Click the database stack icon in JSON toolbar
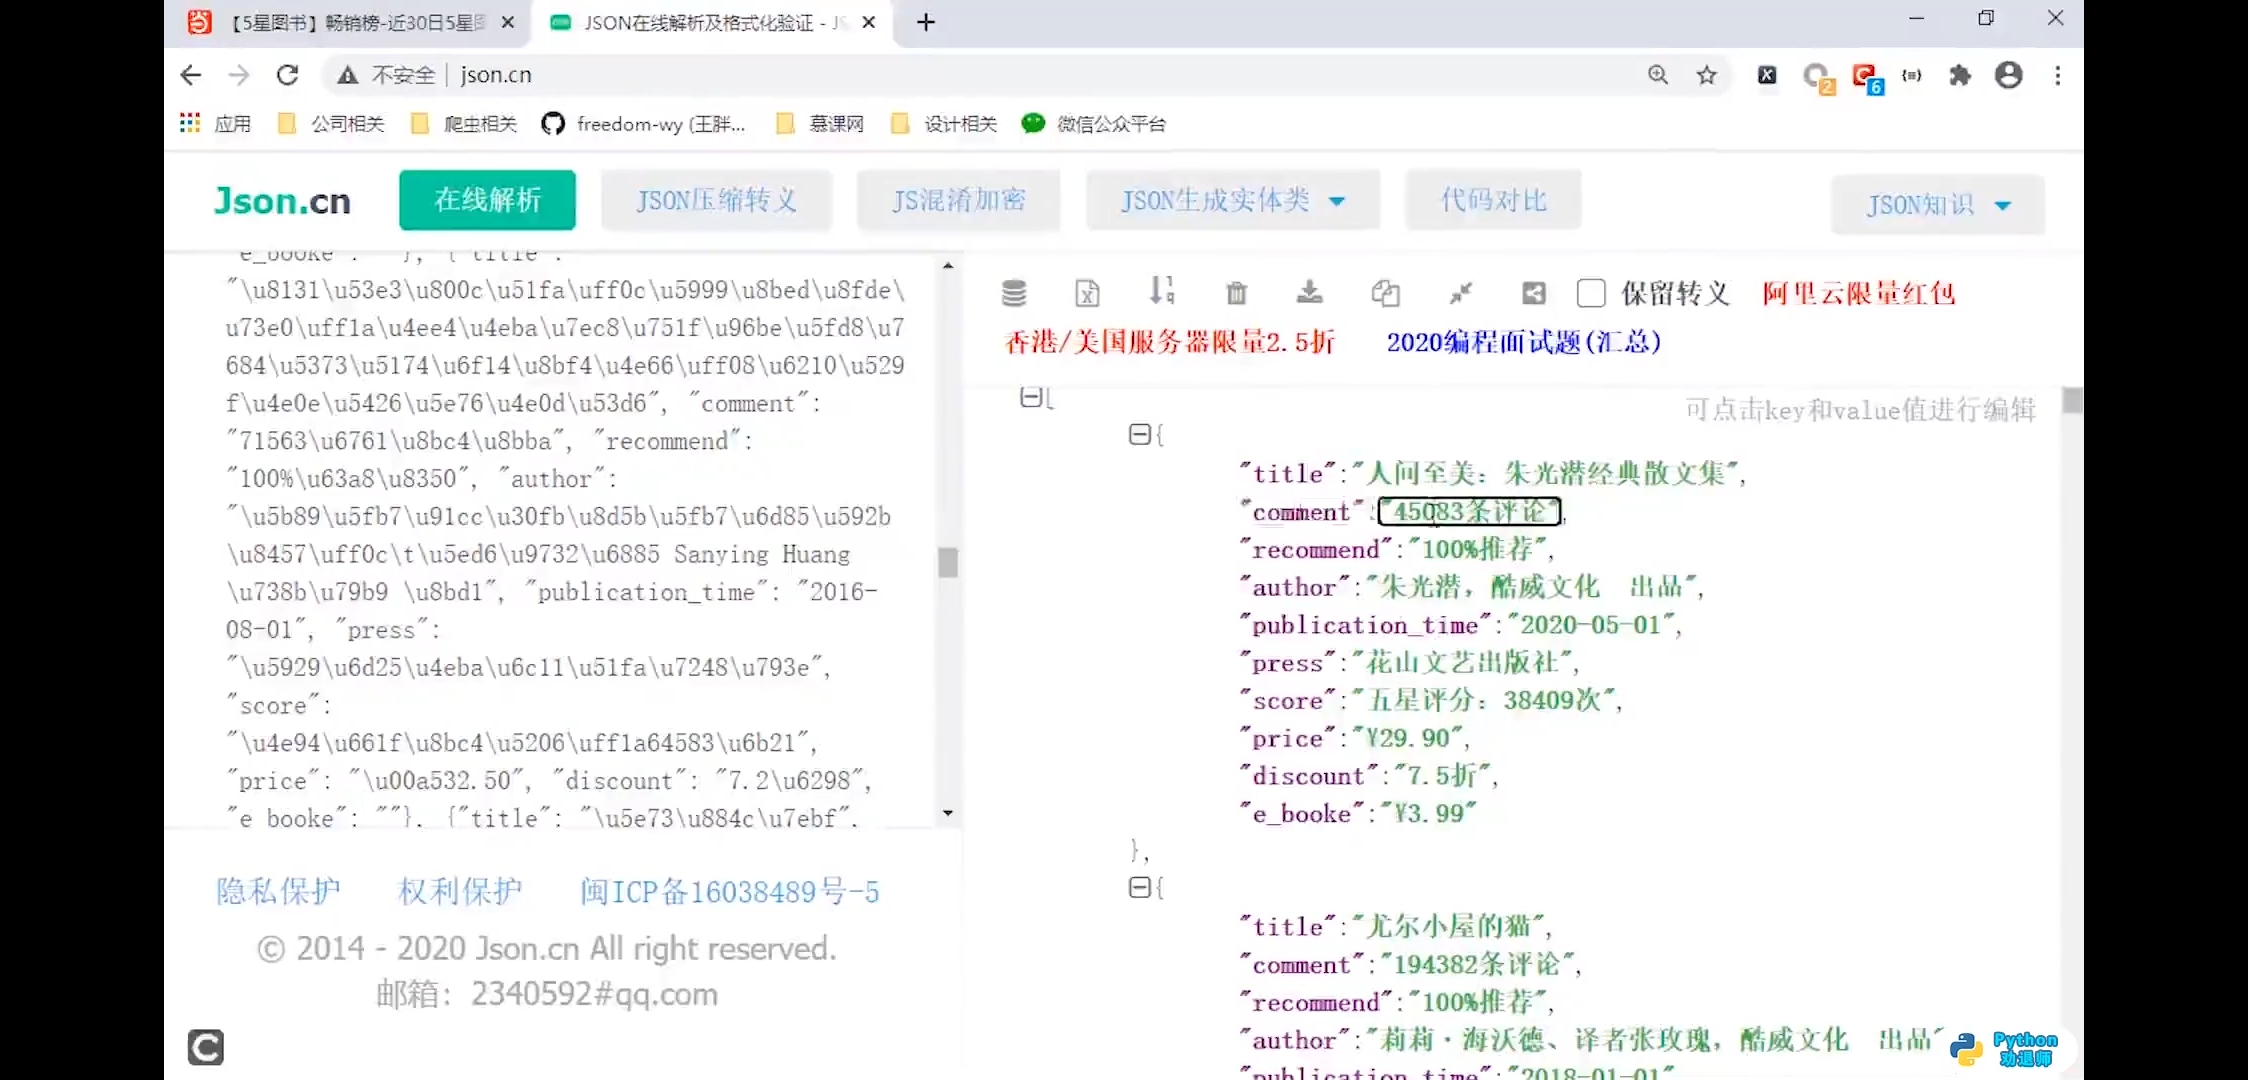The width and height of the screenshot is (2248, 1080). [x=1014, y=293]
